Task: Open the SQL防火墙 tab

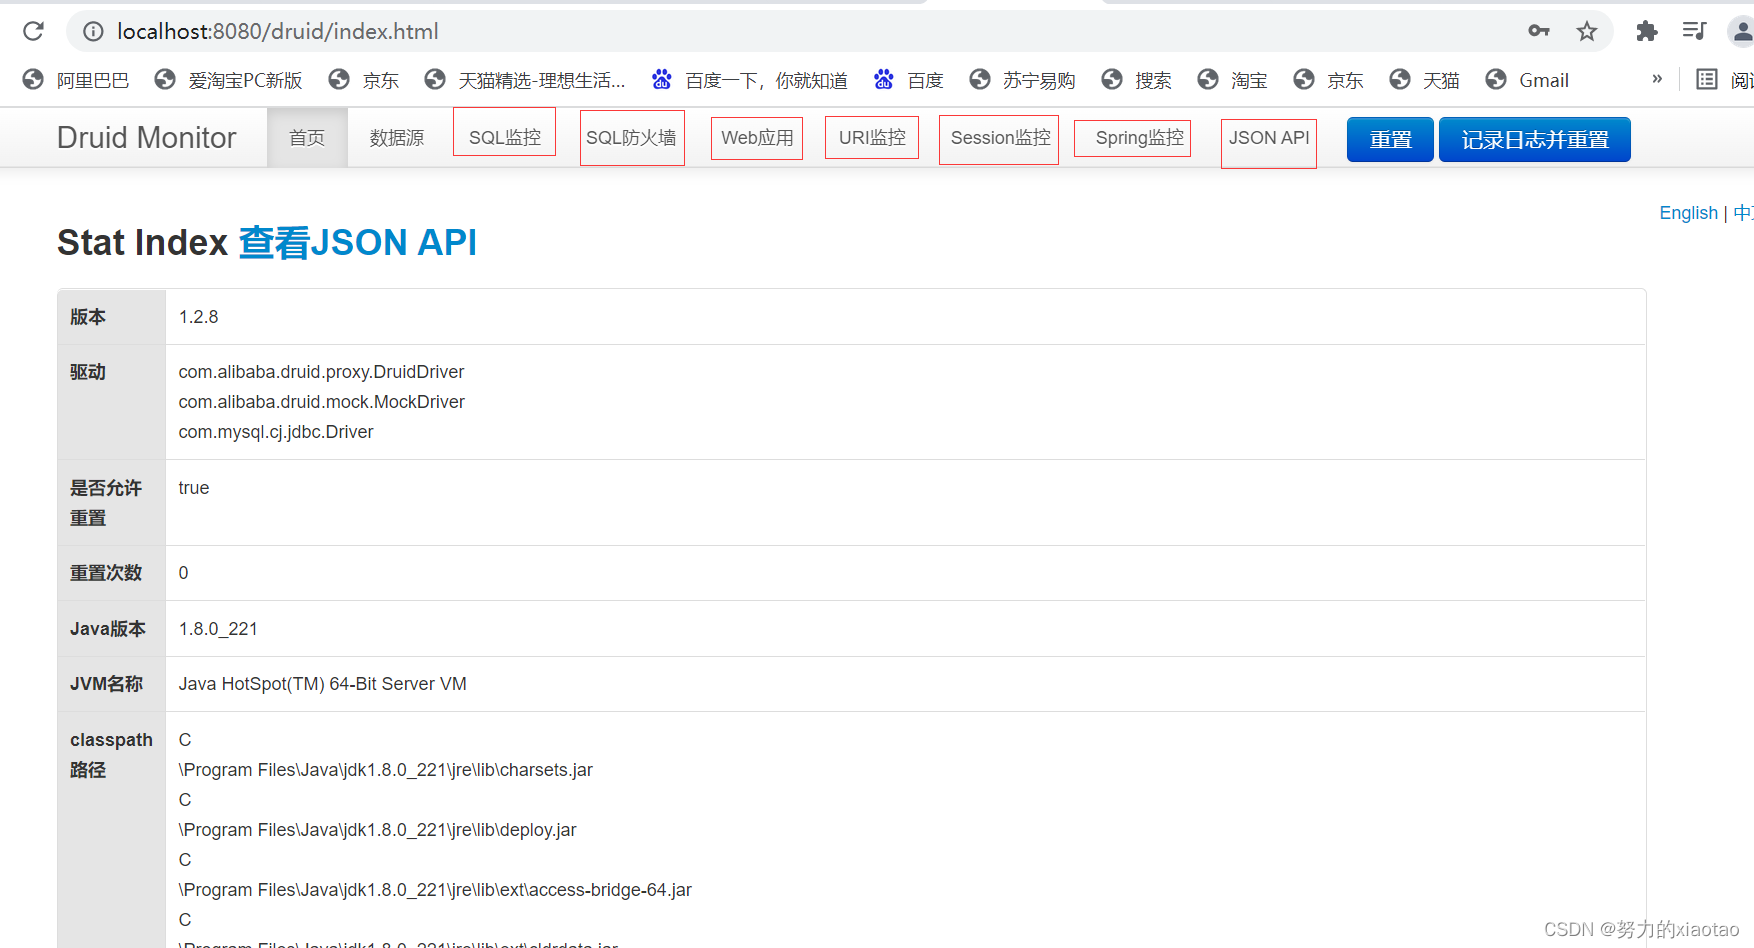Action: 632,138
